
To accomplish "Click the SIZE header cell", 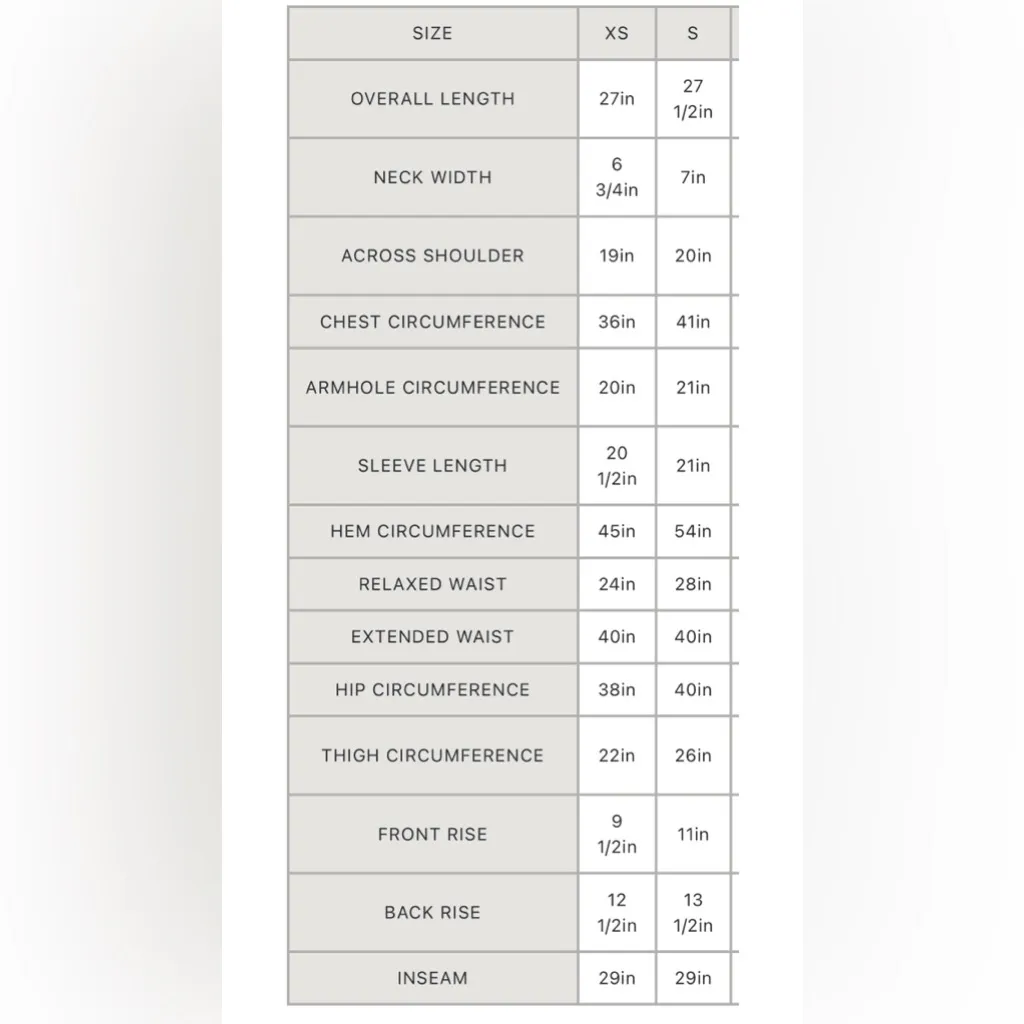I will pos(432,34).
